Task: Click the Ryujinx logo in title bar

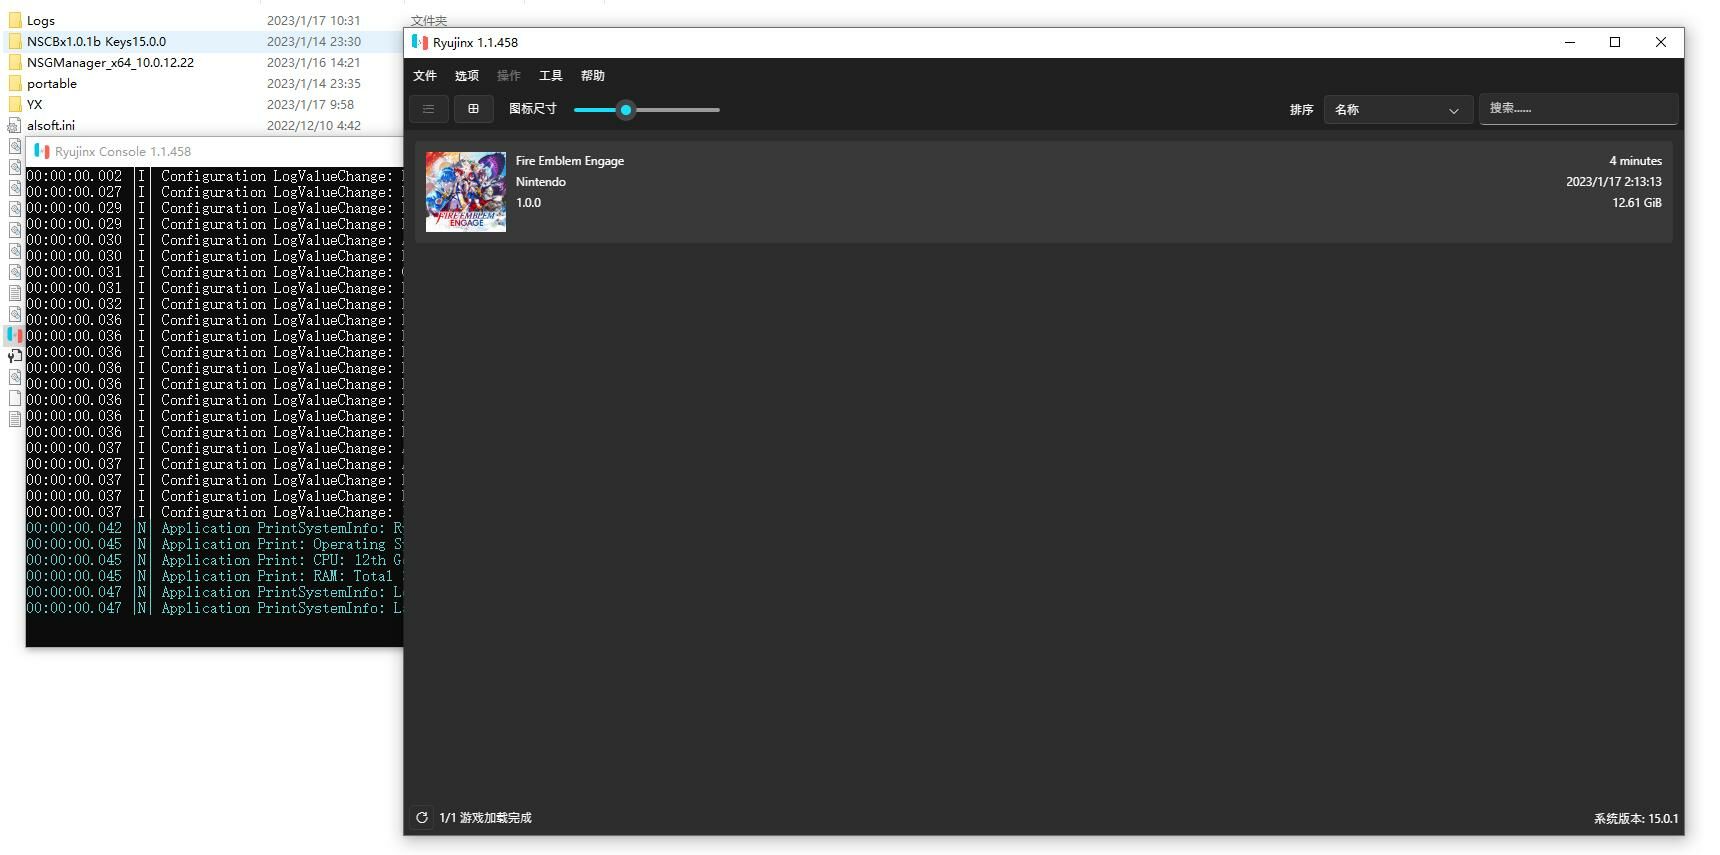Action: pyautogui.click(x=420, y=42)
